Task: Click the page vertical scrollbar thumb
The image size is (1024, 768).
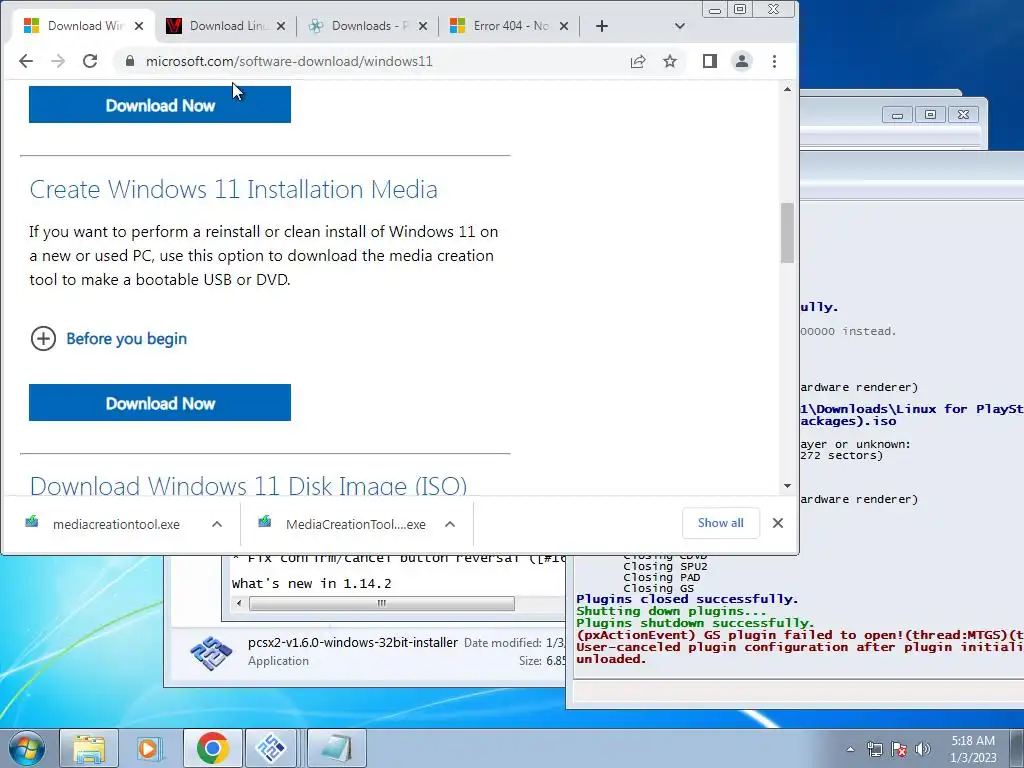Action: pyautogui.click(x=788, y=232)
